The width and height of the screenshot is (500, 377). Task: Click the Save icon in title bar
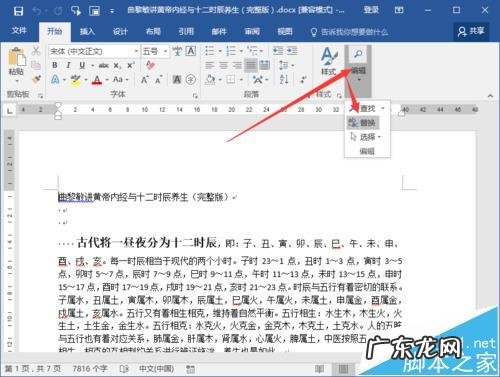18,11
